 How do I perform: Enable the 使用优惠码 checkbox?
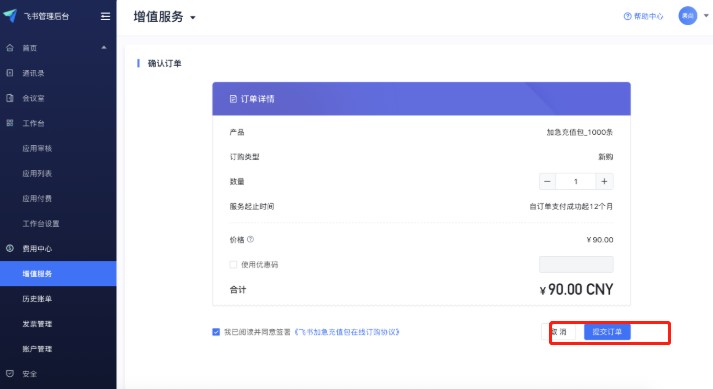click(x=233, y=264)
